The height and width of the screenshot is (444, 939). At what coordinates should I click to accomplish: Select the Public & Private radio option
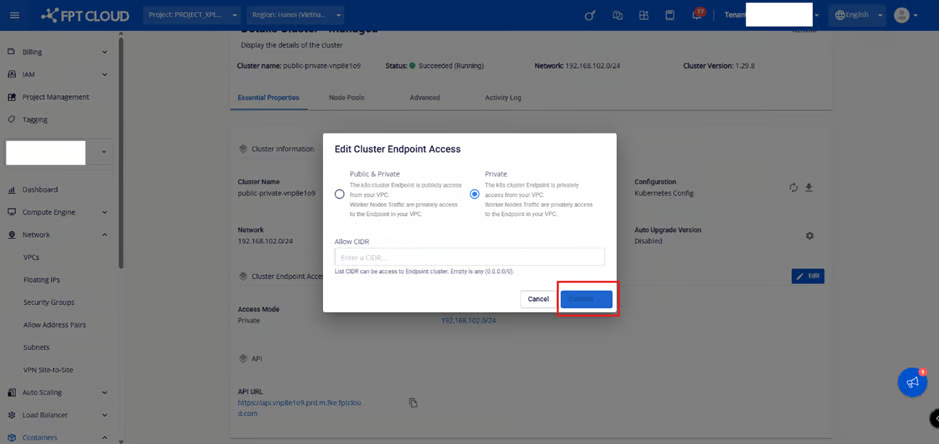pos(340,194)
